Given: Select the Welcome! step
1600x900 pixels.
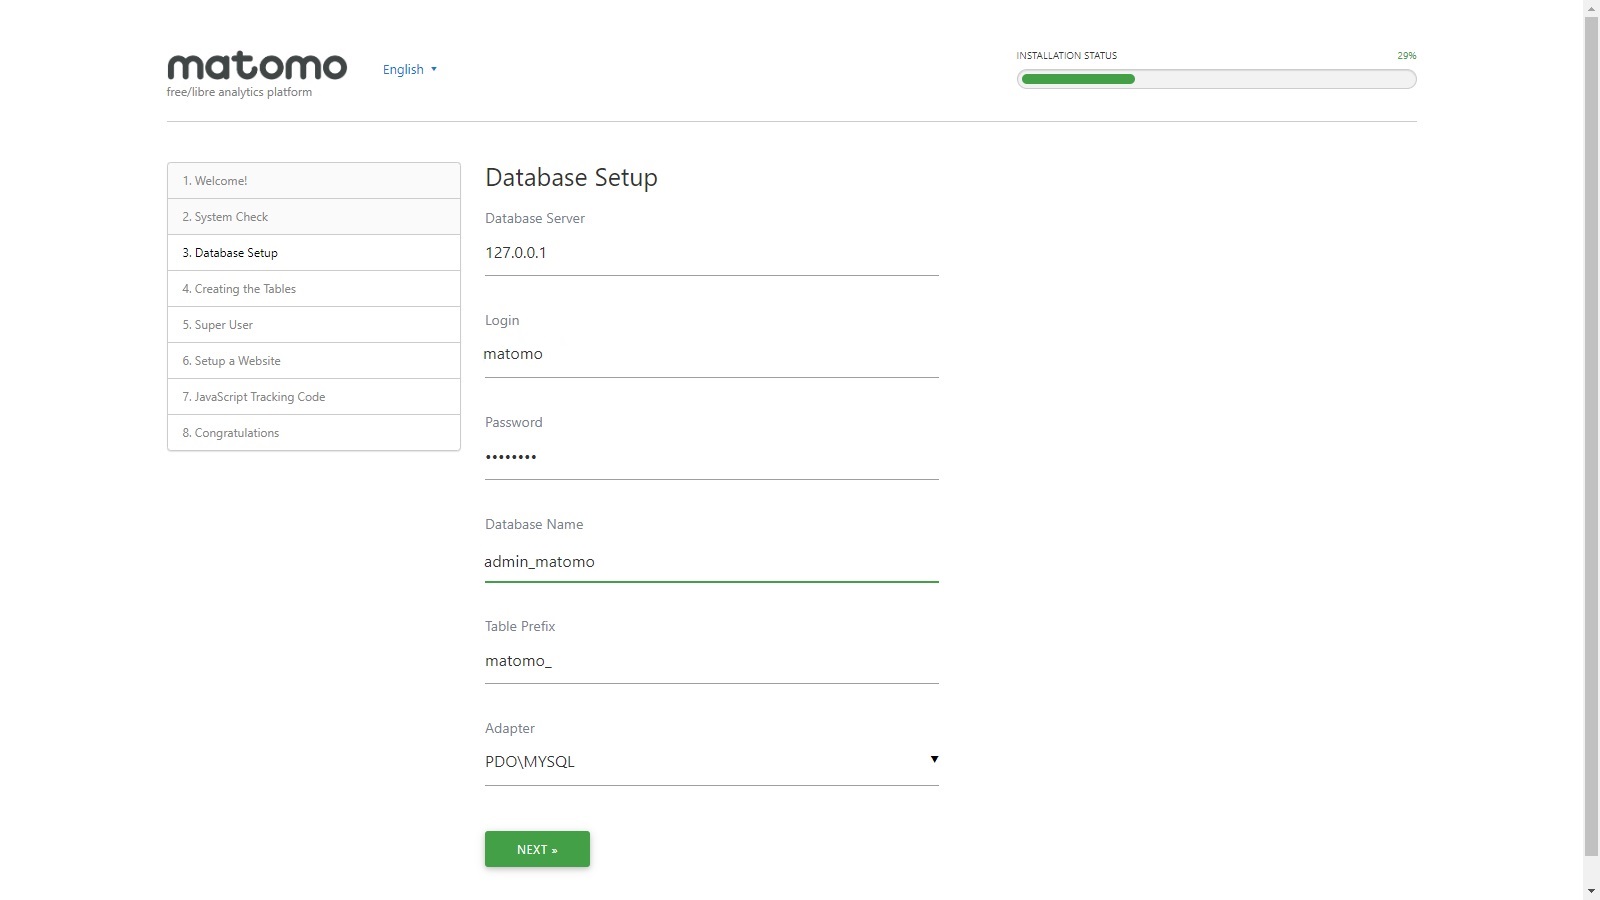Looking at the screenshot, I should (x=313, y=181).
